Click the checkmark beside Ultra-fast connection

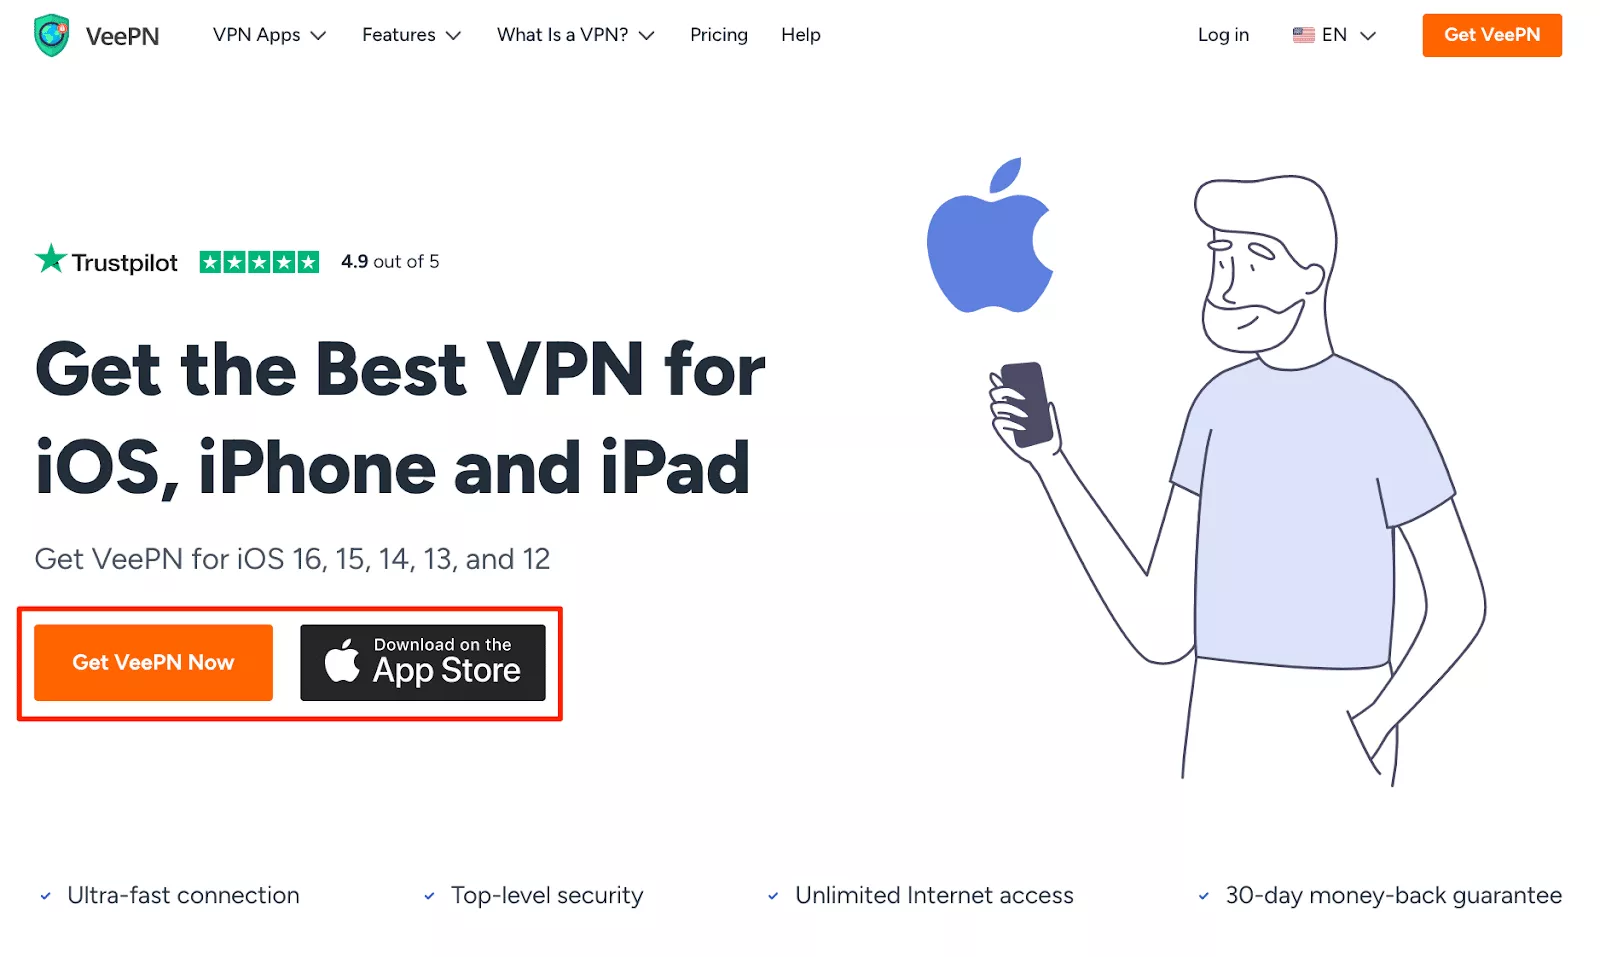pyautogui.click(x=45, y=896)
